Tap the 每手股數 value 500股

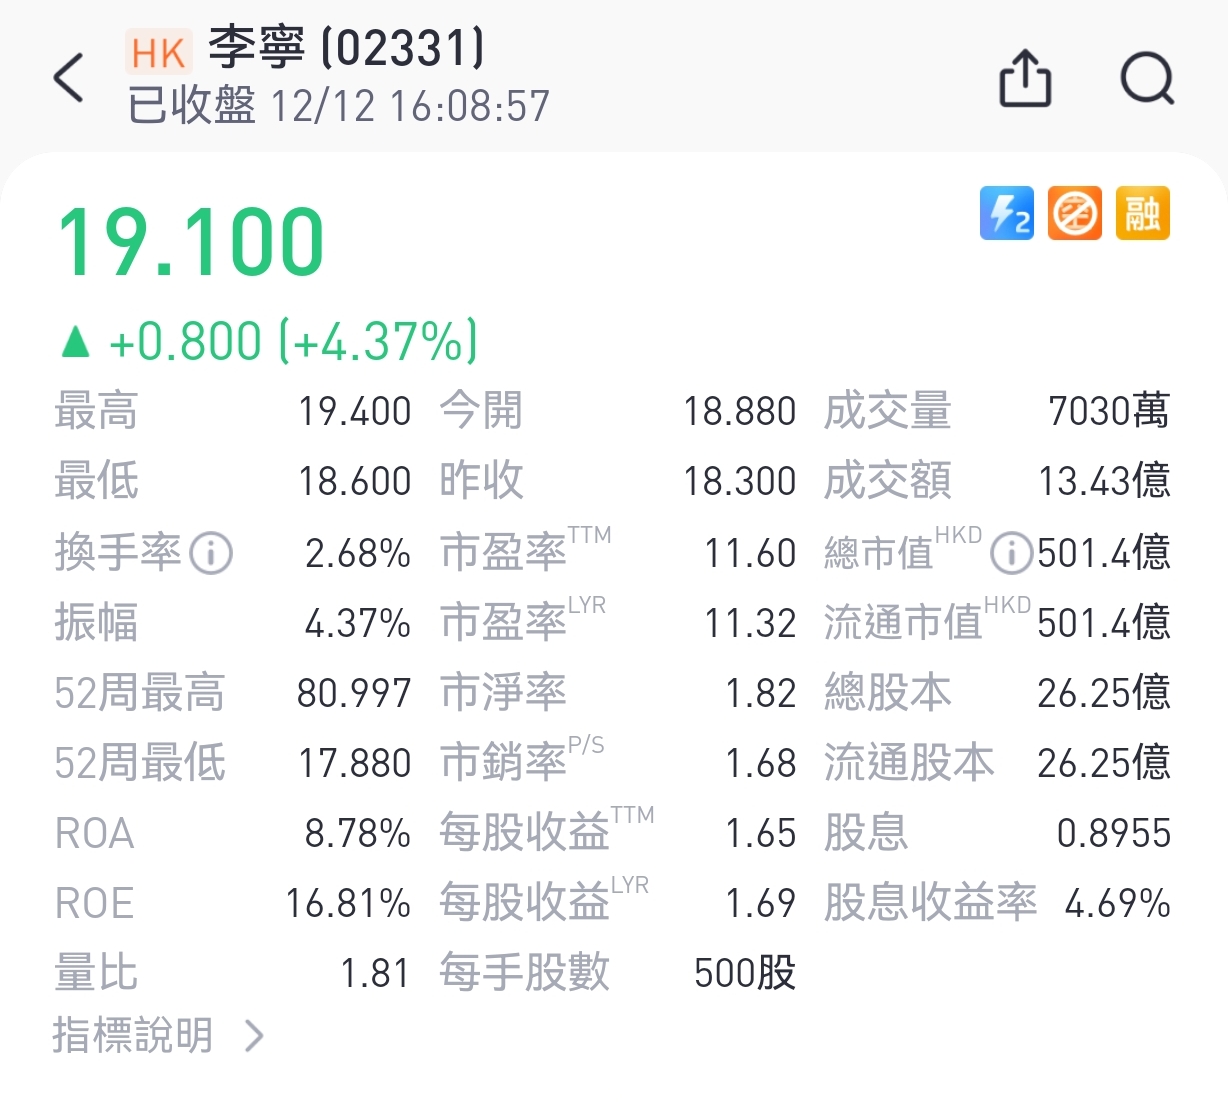pyautogui.click(x=745, y=973)
